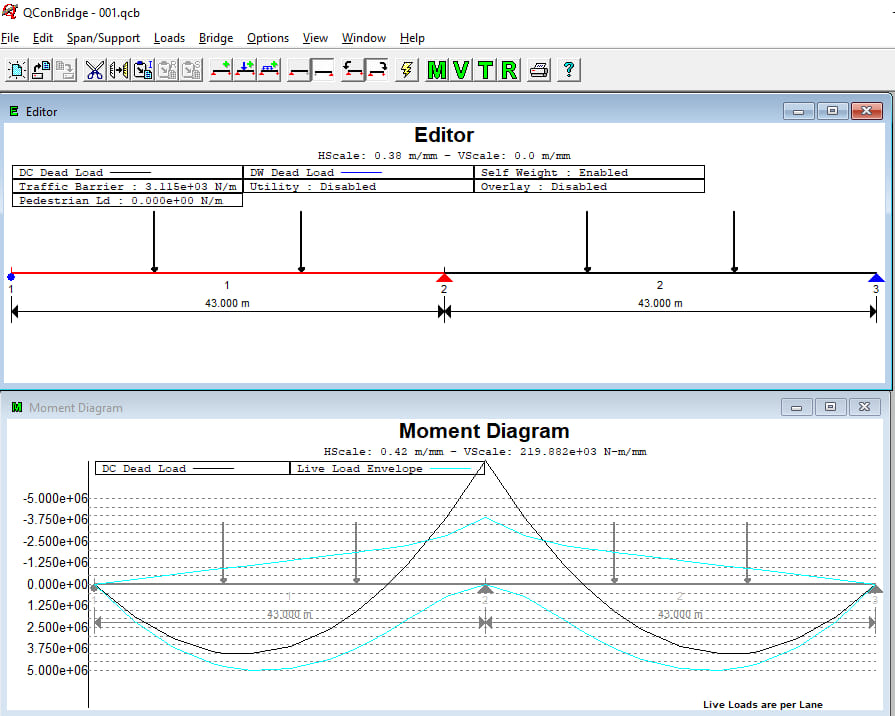Select the red support 2 triangle in Editor
The image size is (895, 716).
point(444,277)
